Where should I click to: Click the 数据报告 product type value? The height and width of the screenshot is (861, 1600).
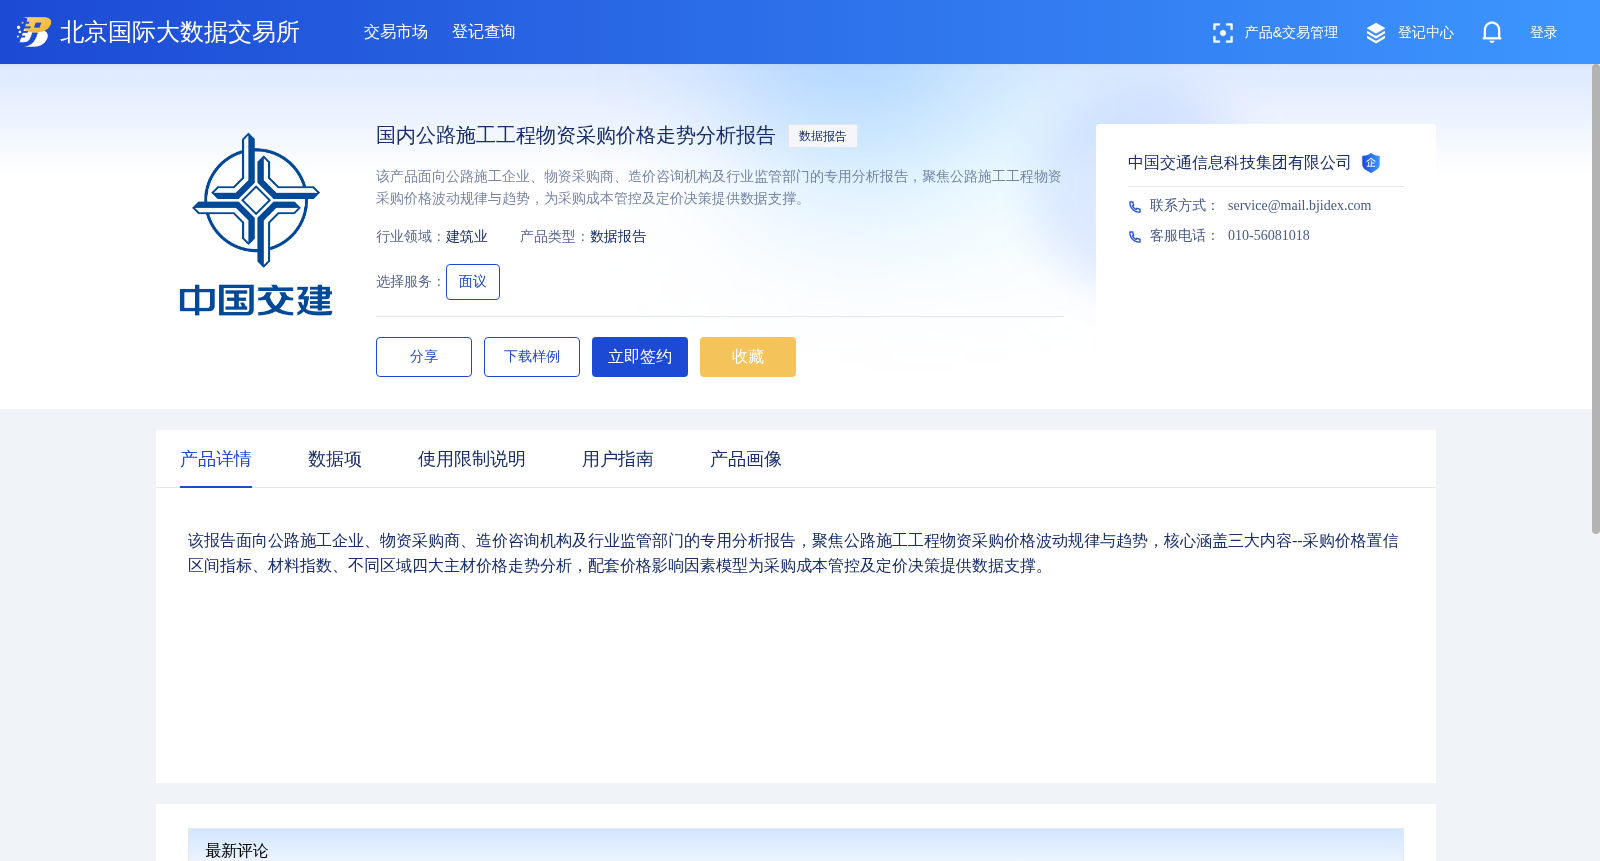(x=618, y=237)
